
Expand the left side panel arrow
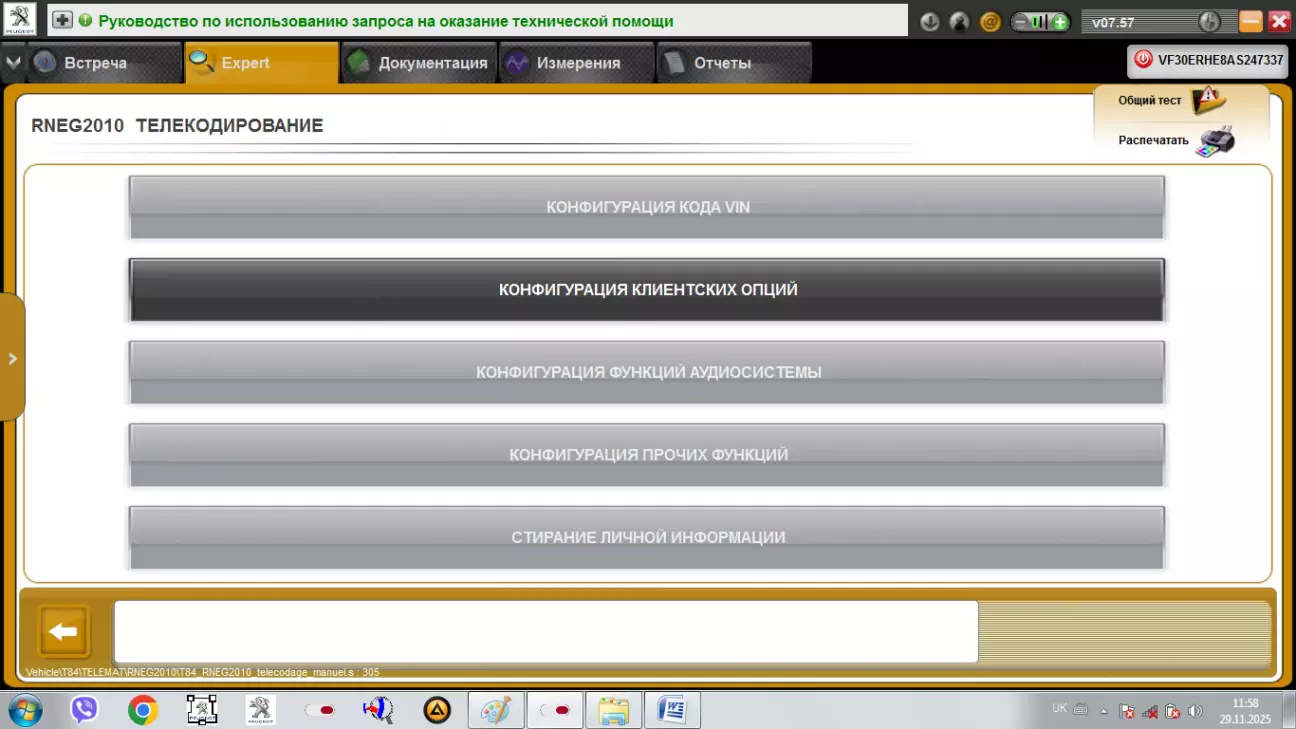click(x=12, y=358)
